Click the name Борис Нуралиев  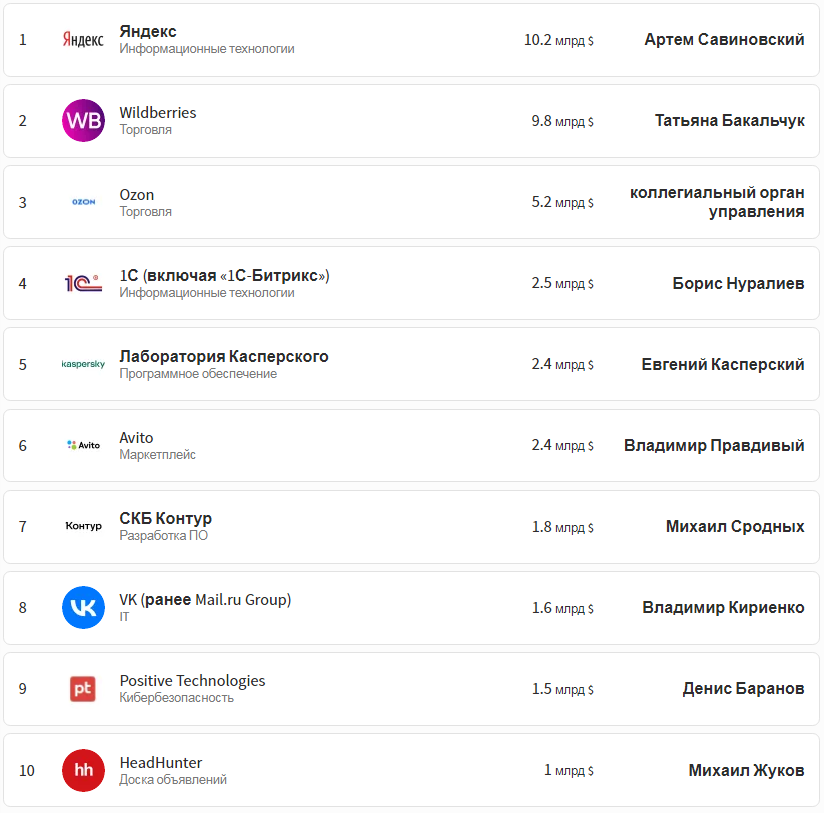coord(738,283)
